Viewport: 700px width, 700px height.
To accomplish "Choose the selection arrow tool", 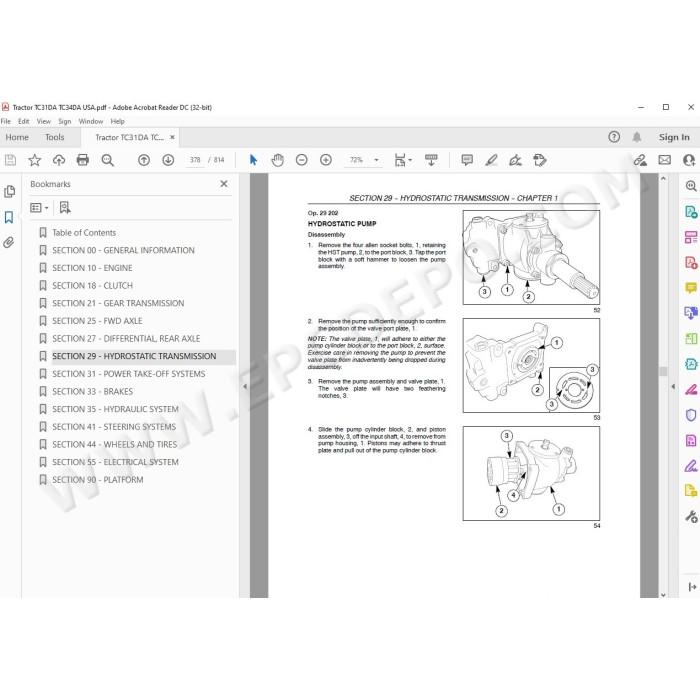I will coord(253,160).
